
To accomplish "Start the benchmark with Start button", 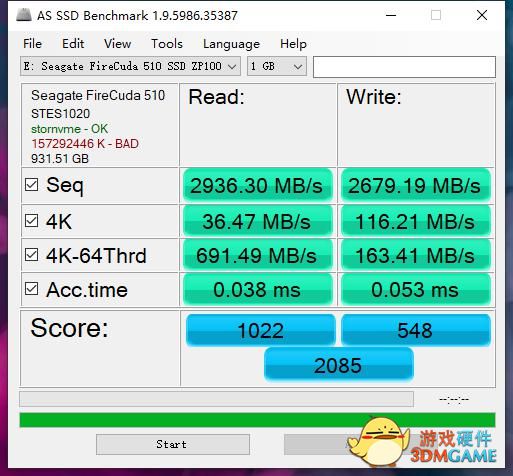I will point(173,444).
